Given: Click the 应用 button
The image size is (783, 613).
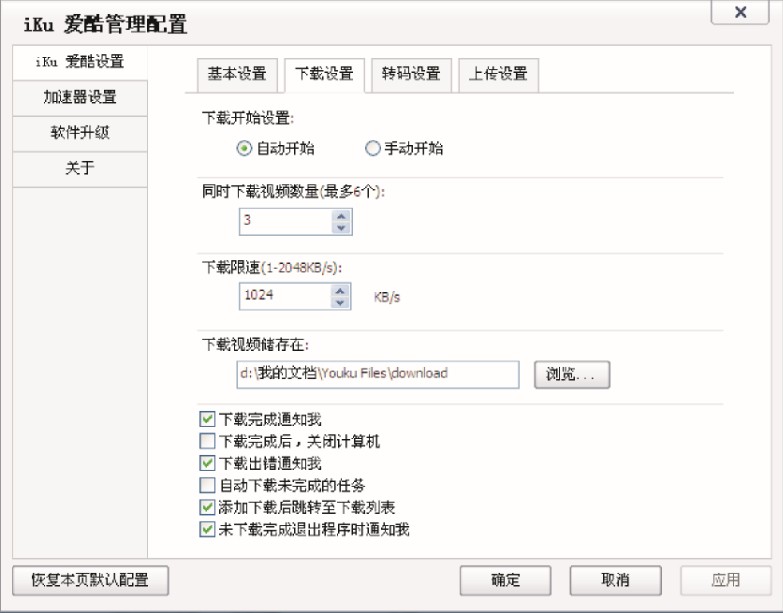Looking at the screenshot, I should pos(726,581).
